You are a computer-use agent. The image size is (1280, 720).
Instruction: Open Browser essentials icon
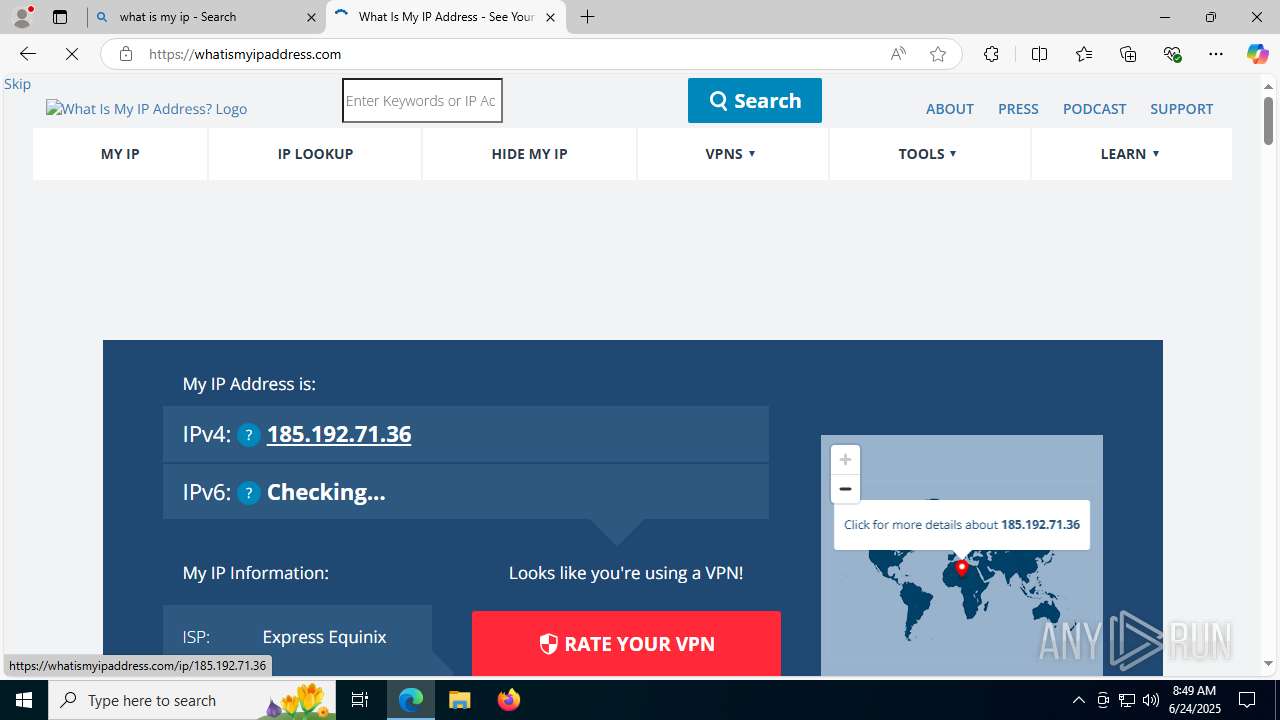click(x=1172, y=54)
